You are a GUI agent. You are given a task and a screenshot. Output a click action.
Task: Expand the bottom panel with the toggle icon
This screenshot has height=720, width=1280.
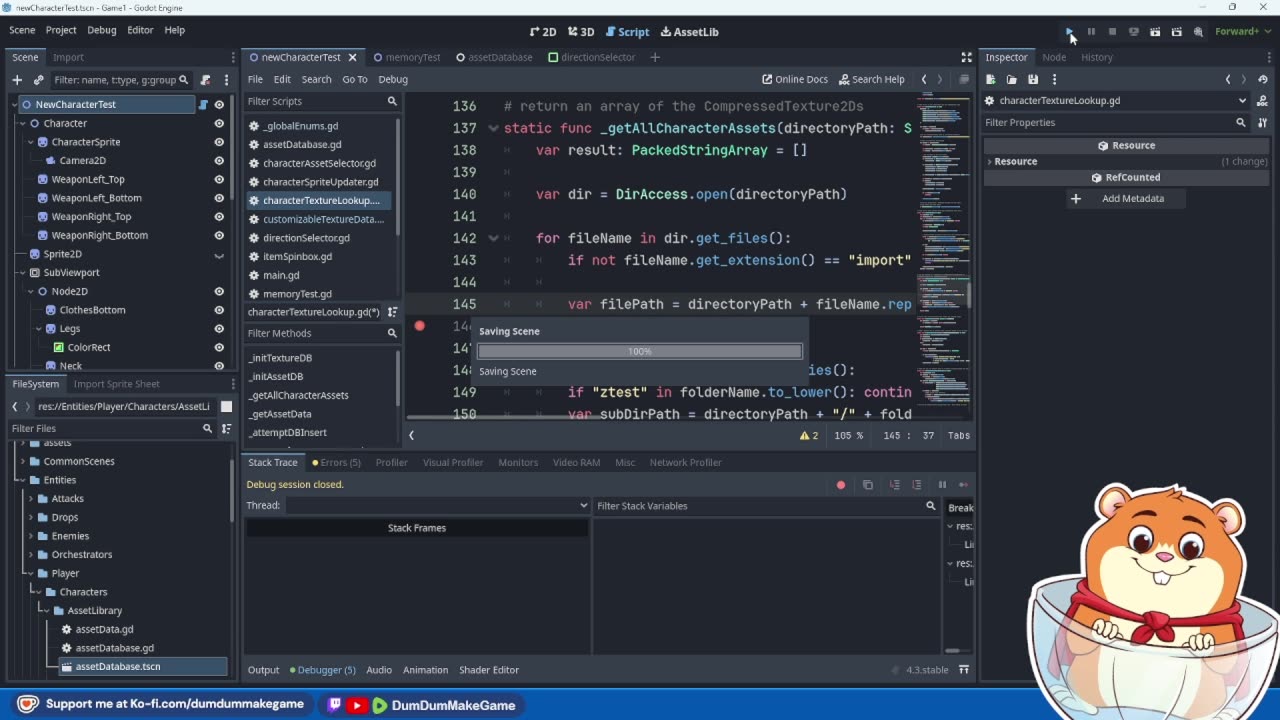(x=964, y=670)
